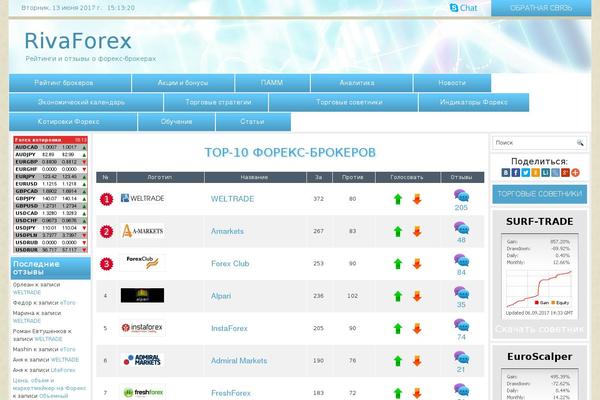Click A-Markets logo image

click(x=142, y=231)
